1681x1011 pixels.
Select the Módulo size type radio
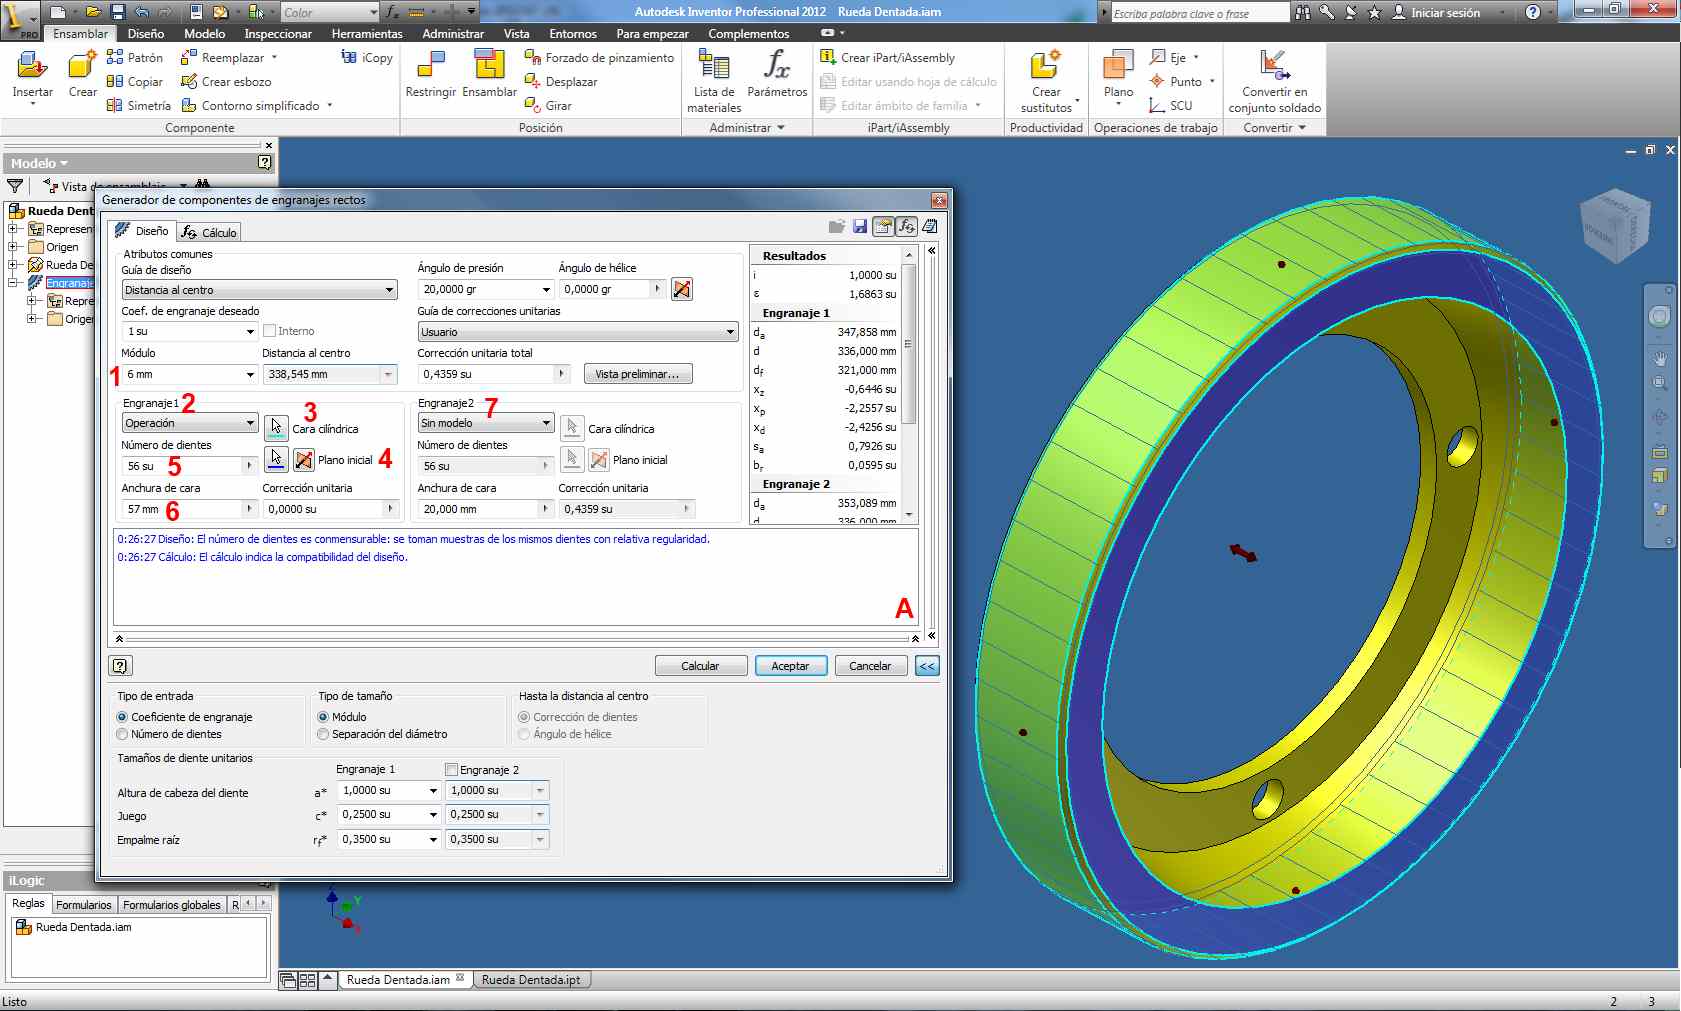click(x=323, y=717)
